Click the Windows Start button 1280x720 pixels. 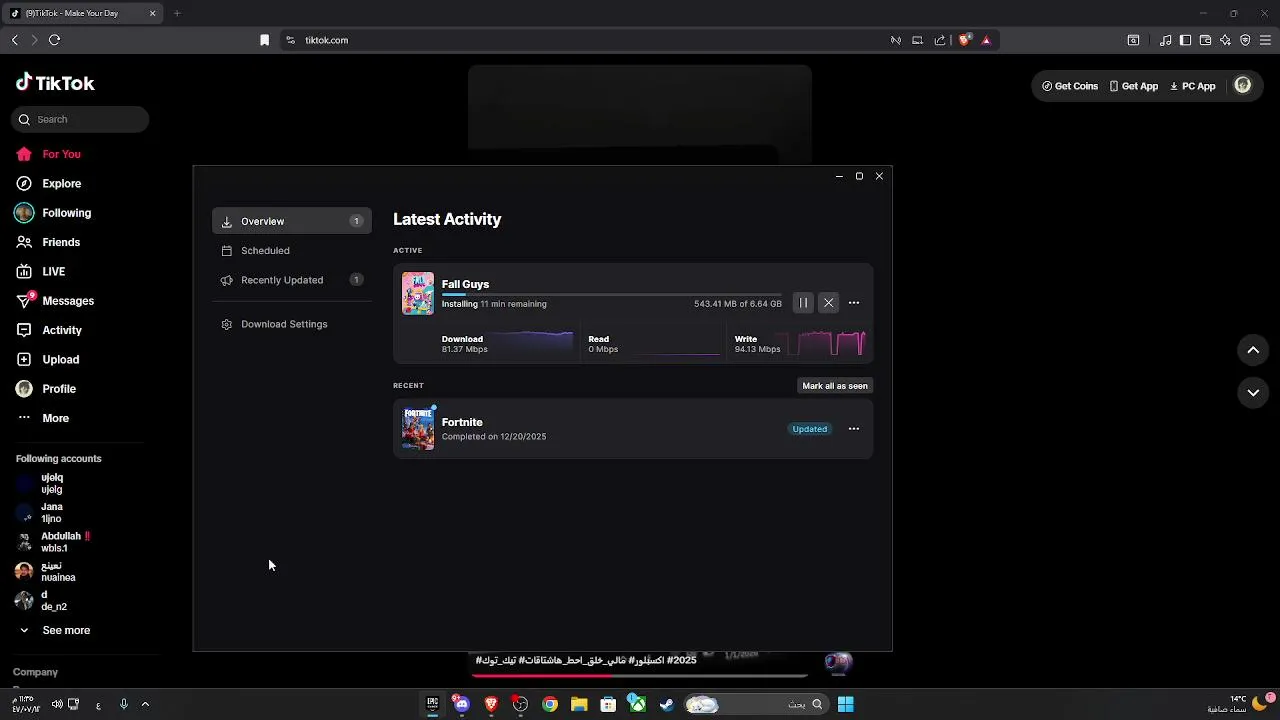845,704
